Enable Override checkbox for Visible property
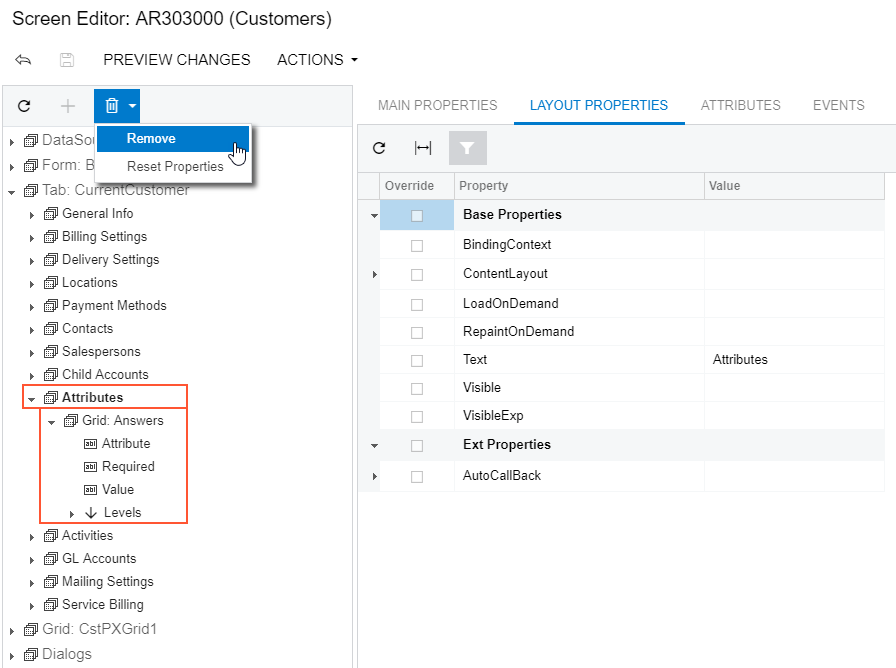 point(417,388)
